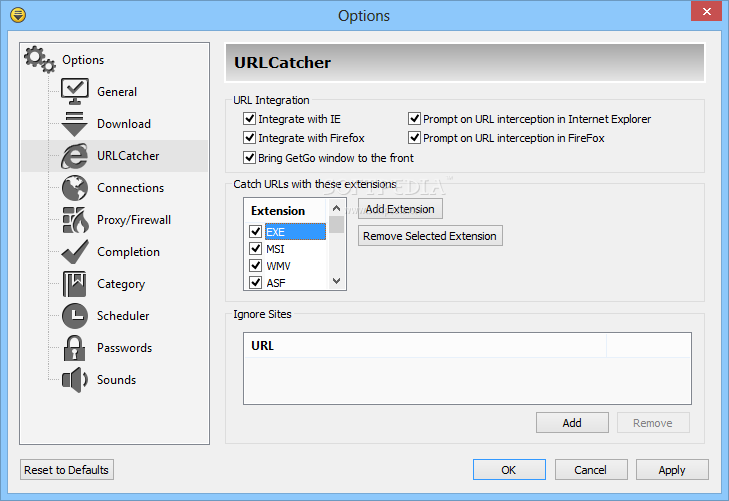This screenshot has height=501, width=729.
Task: Click the URL column header
Action: [x=424, y=346]
